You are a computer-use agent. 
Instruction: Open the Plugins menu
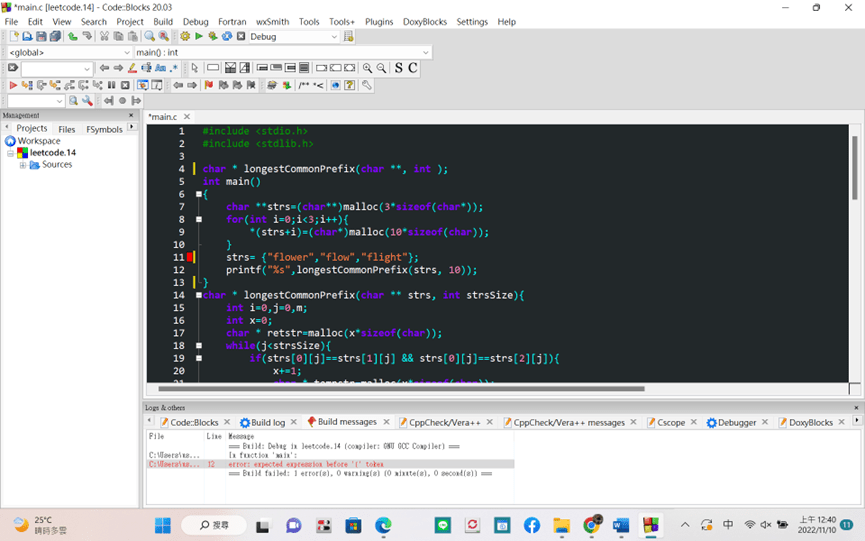click(379, 21)
